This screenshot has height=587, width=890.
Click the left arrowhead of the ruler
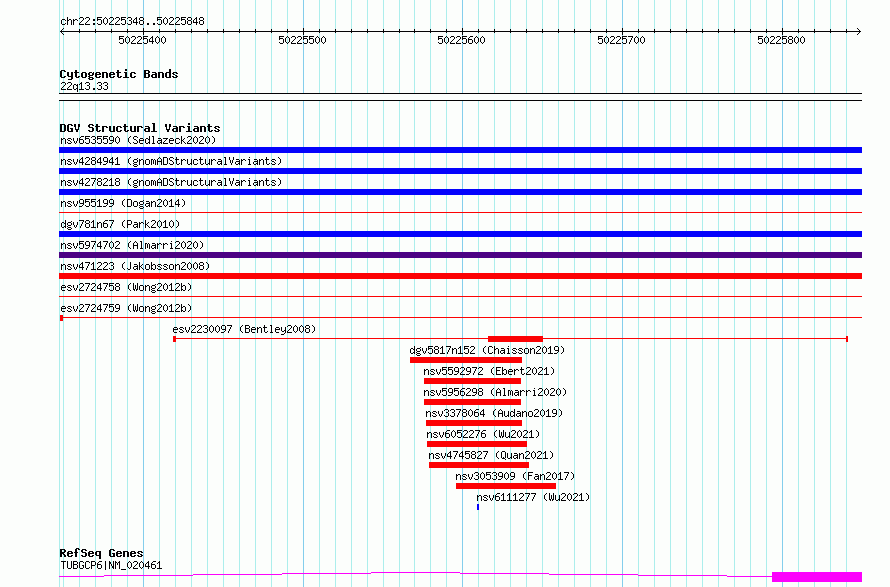coord(62,31)
